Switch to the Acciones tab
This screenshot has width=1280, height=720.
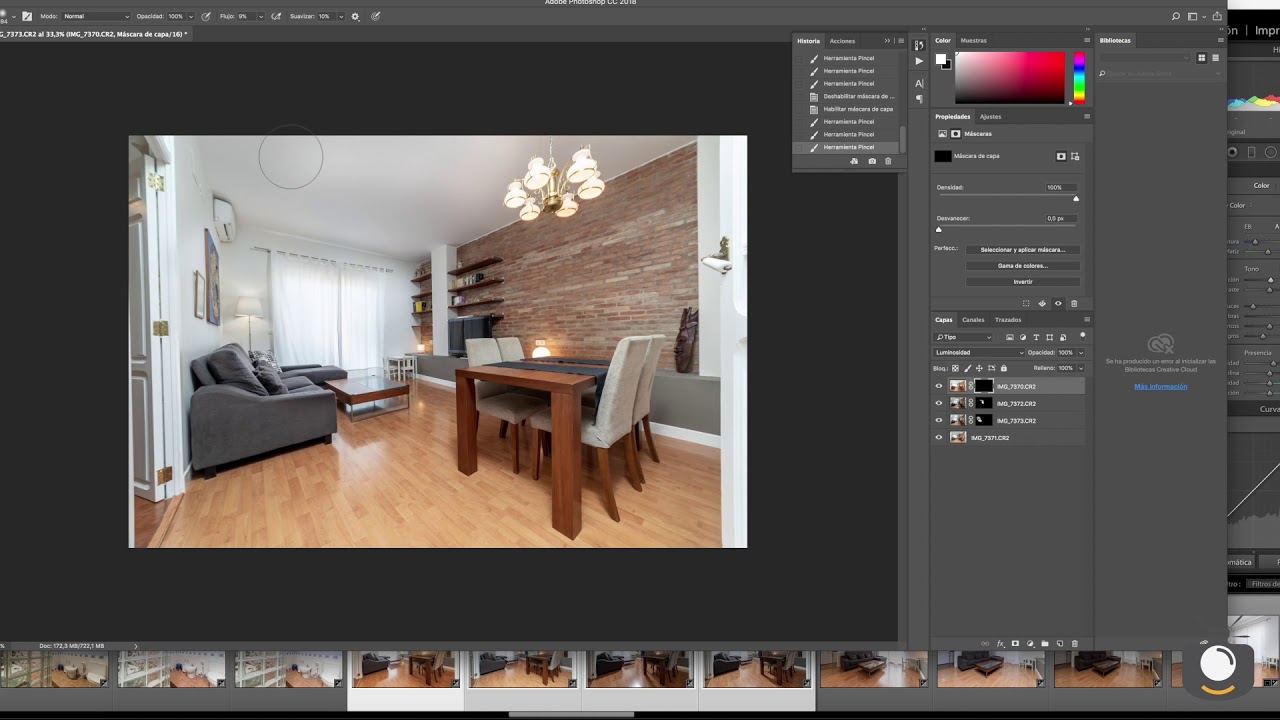(x=842, y=41)
